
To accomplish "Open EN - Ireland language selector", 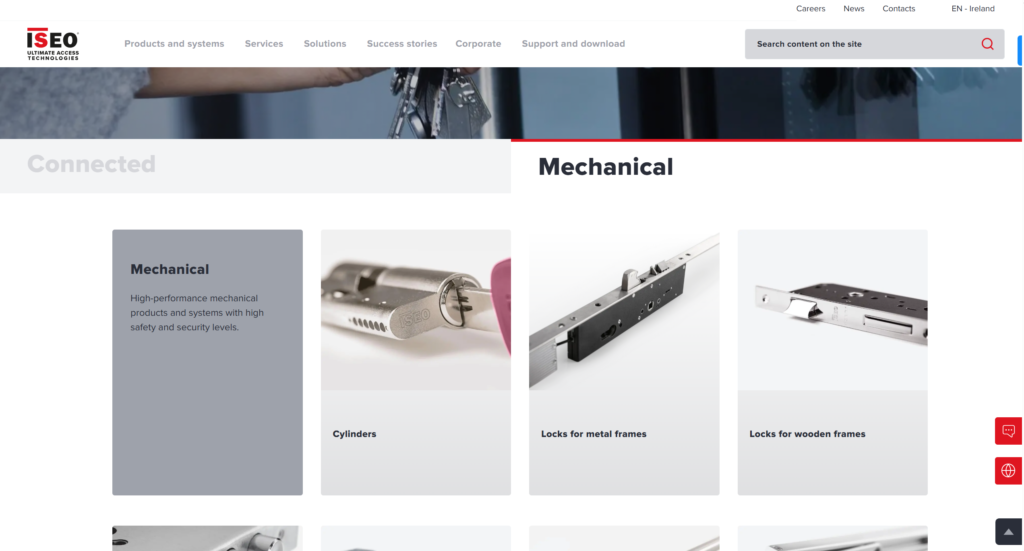I will pos(972,8).
